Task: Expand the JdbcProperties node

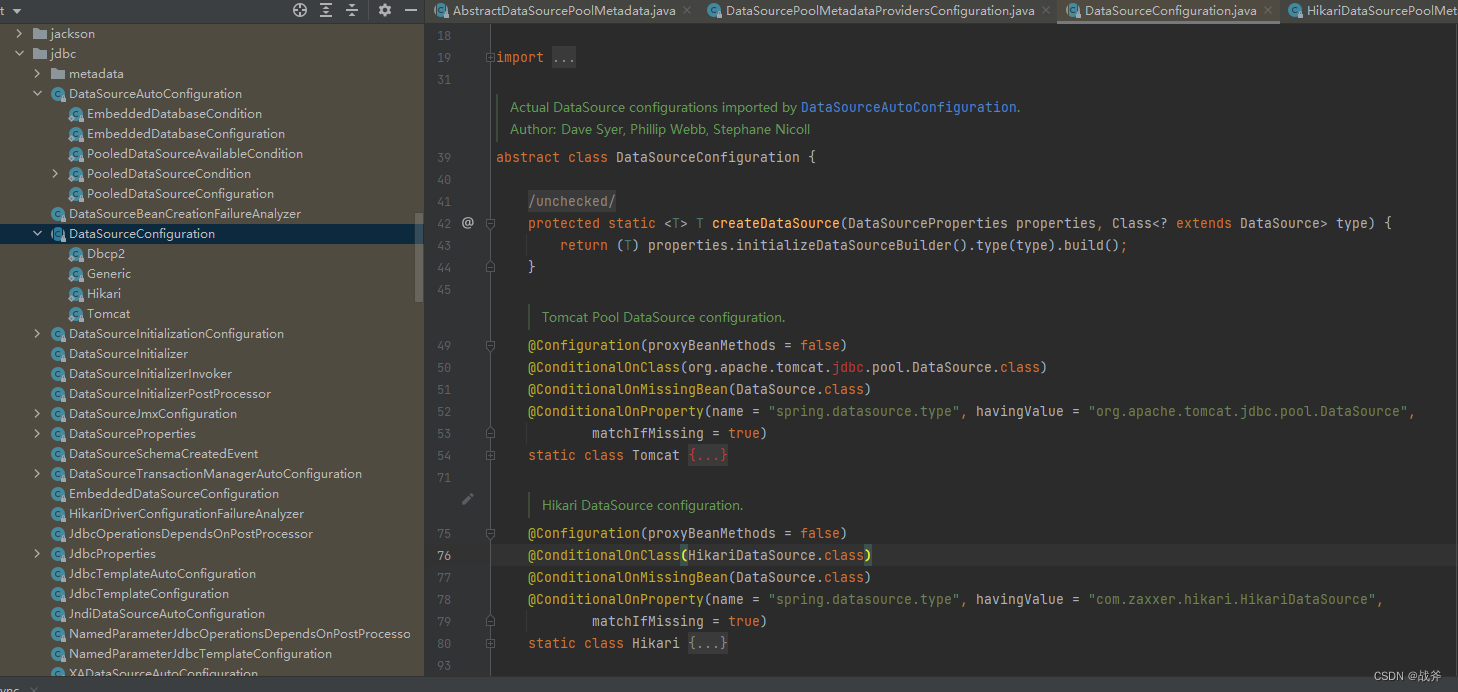Action: (37, 553)
